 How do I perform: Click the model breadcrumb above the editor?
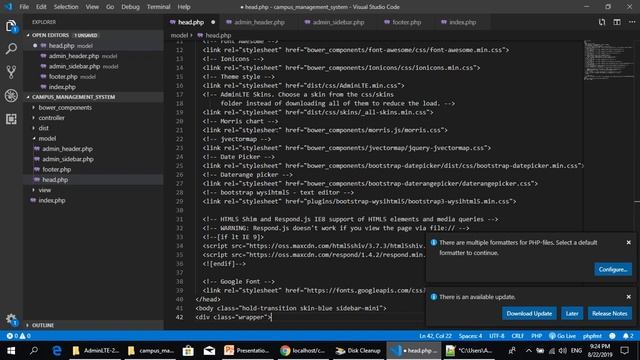(179, 36)
